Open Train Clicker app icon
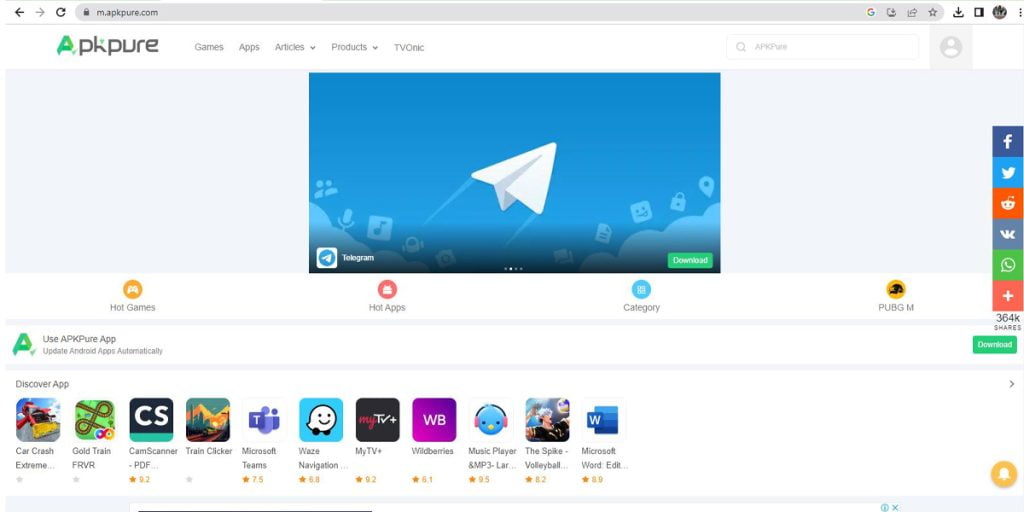 point(208,420)
